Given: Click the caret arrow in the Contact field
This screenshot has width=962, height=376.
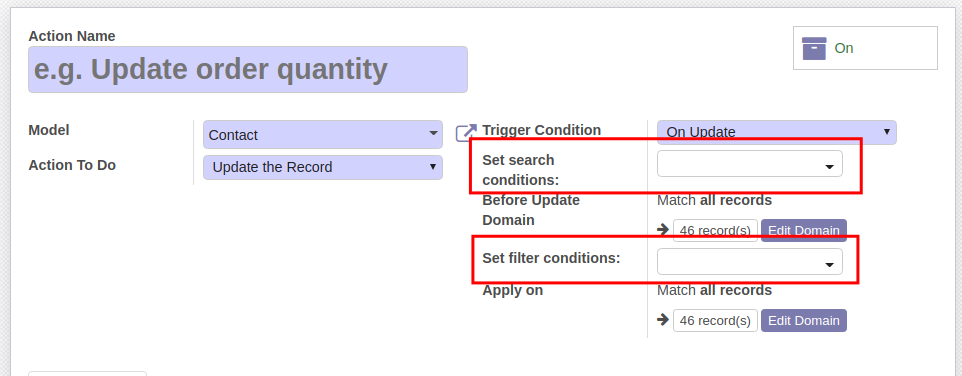Looking at the screenshot, I should (x=433, y=133).
